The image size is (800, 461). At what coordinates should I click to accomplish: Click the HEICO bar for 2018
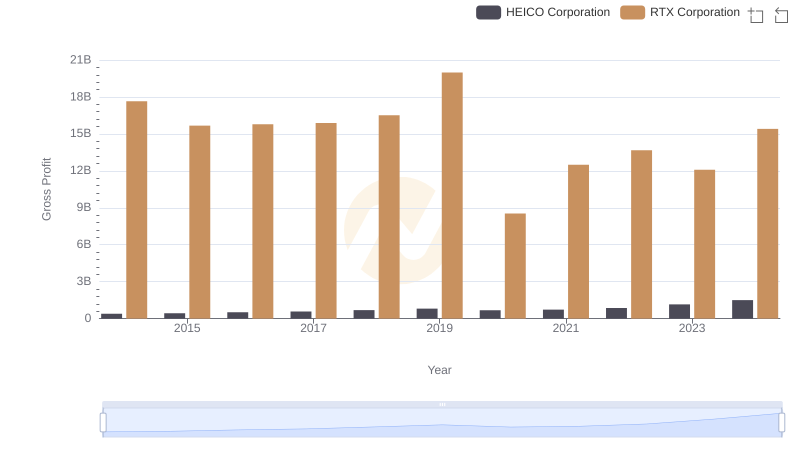364,314
